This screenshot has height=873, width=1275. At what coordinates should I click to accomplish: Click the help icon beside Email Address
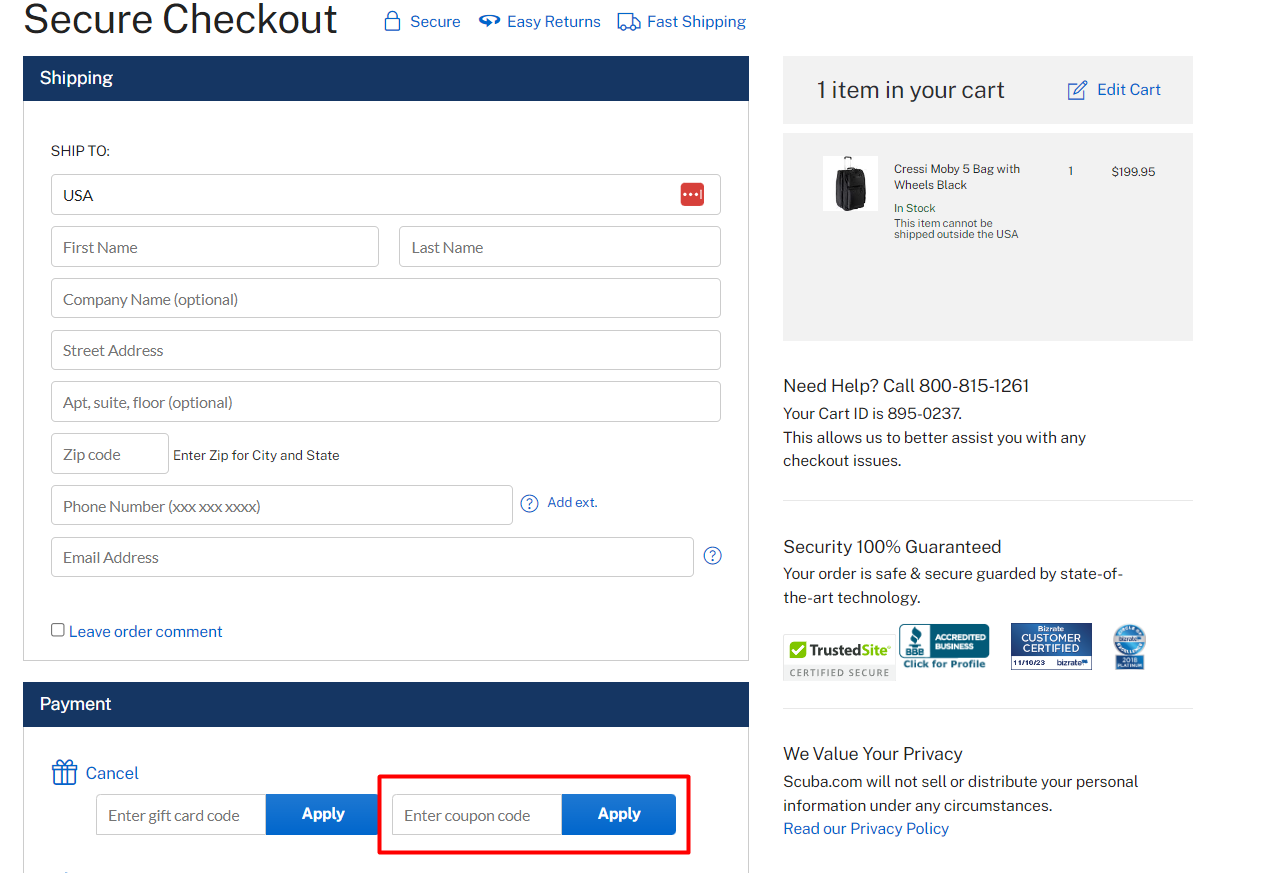tap(713, 556)
